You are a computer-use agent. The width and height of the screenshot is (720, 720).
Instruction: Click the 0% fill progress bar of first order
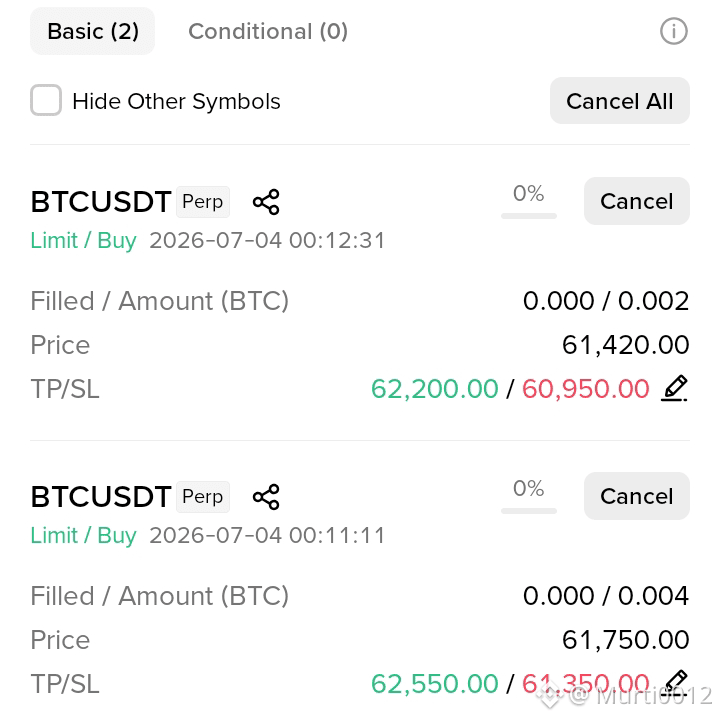(x=529, y=216)
